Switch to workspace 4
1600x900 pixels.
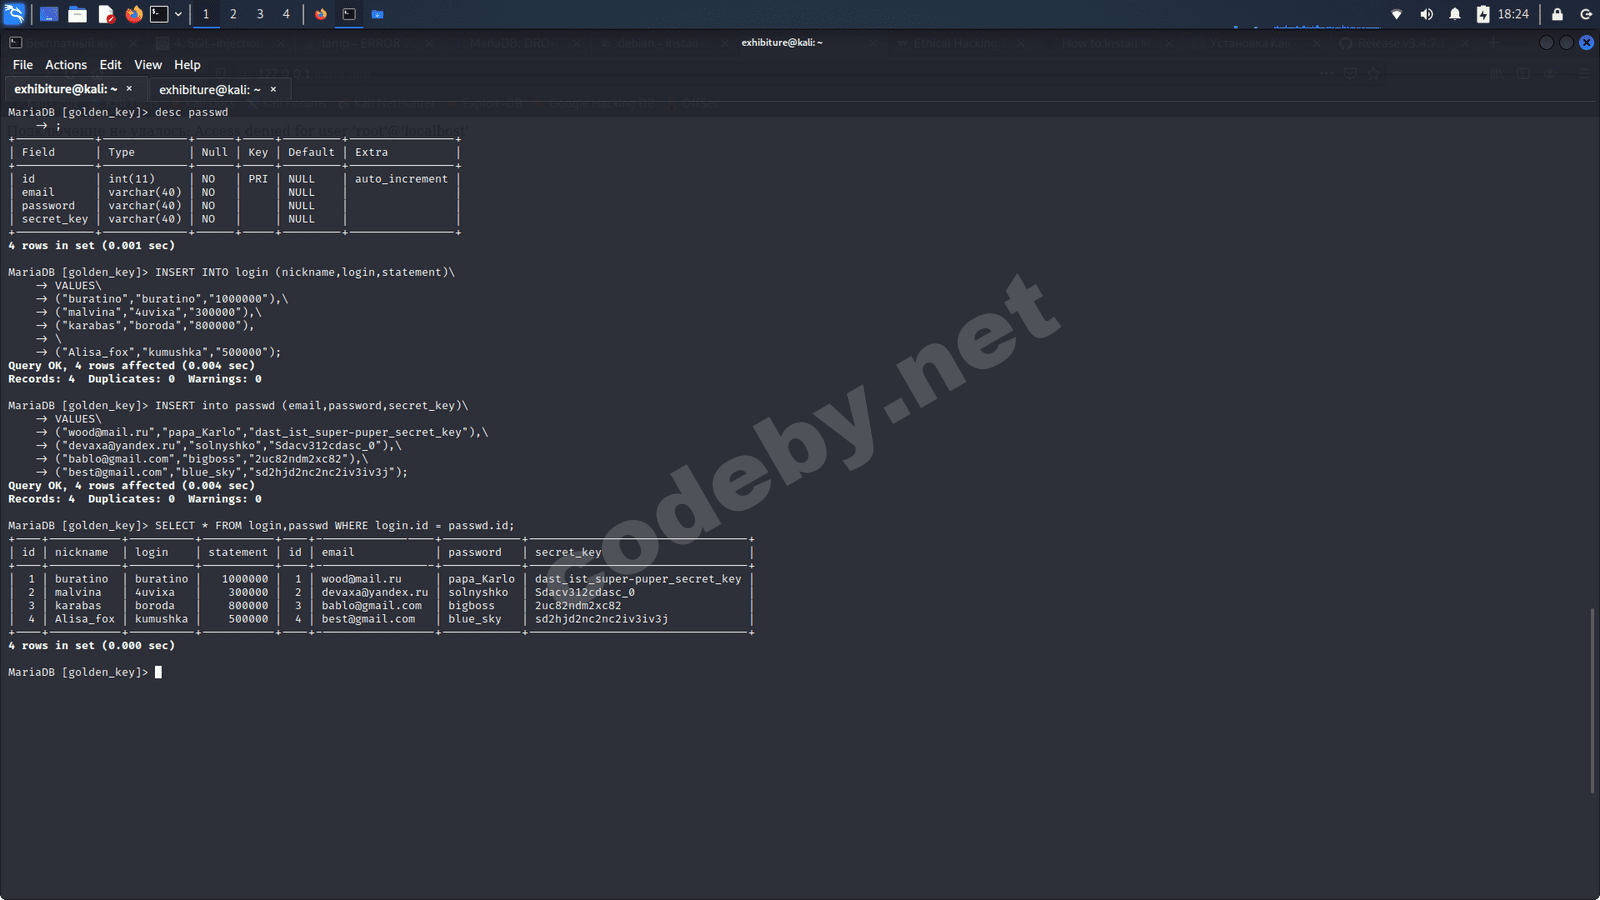[x=286, y=14]
